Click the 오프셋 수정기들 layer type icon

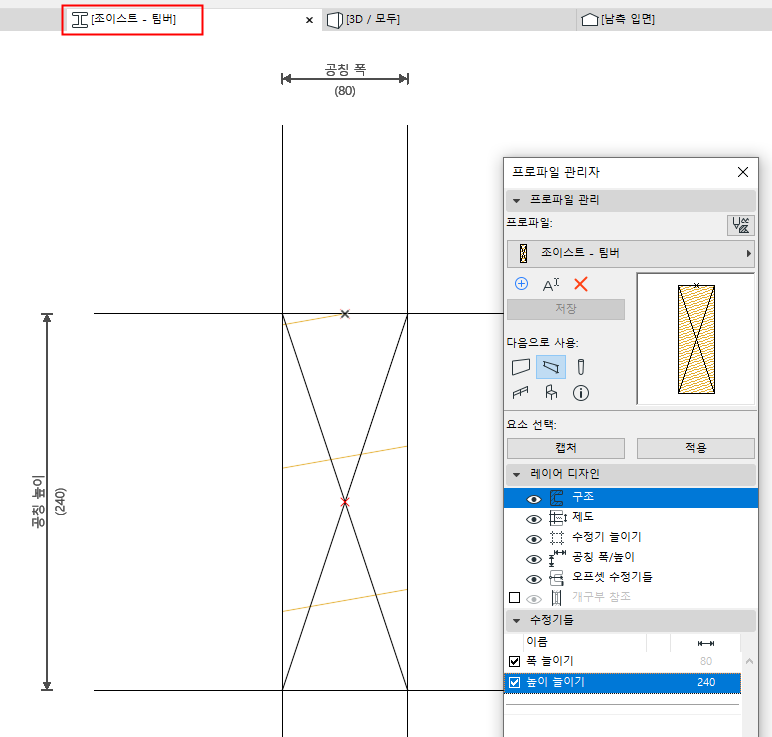coord(556,577)
